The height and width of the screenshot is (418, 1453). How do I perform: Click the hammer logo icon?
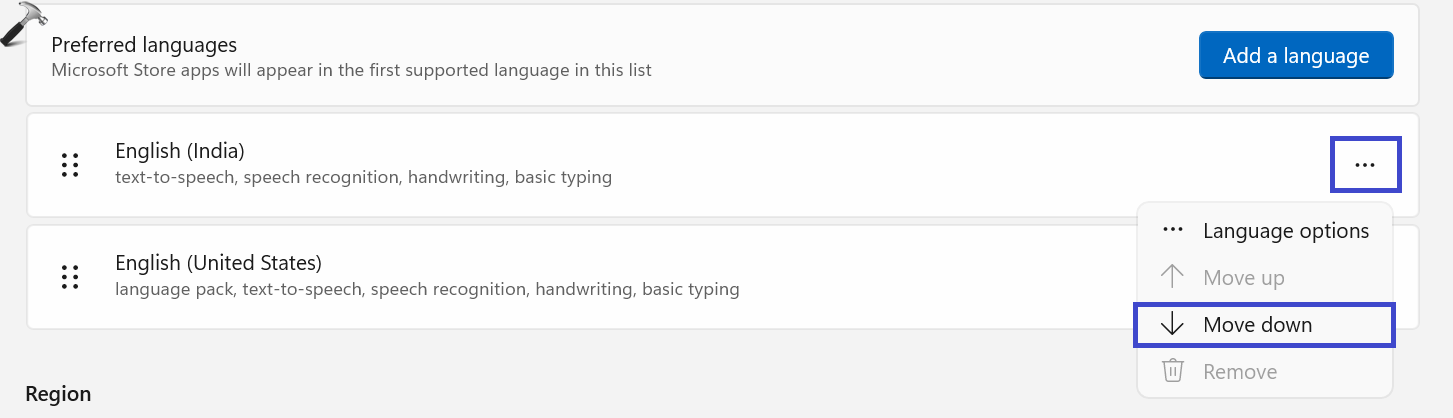point(24,24)
